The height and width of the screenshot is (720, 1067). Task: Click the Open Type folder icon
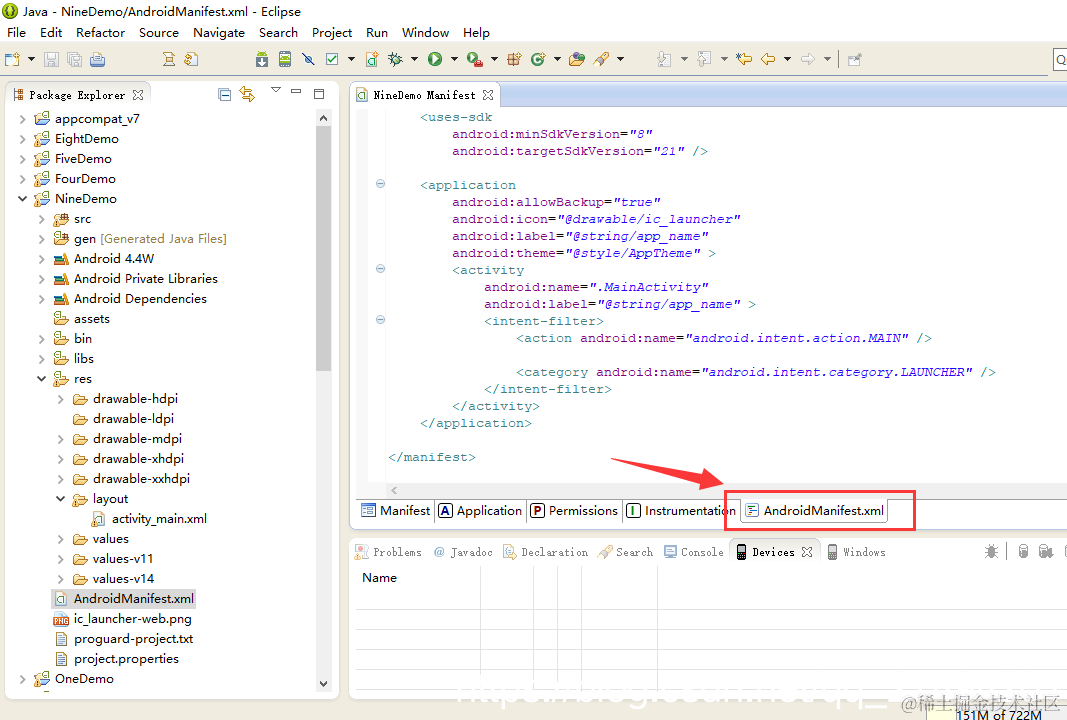click(577, 59)
